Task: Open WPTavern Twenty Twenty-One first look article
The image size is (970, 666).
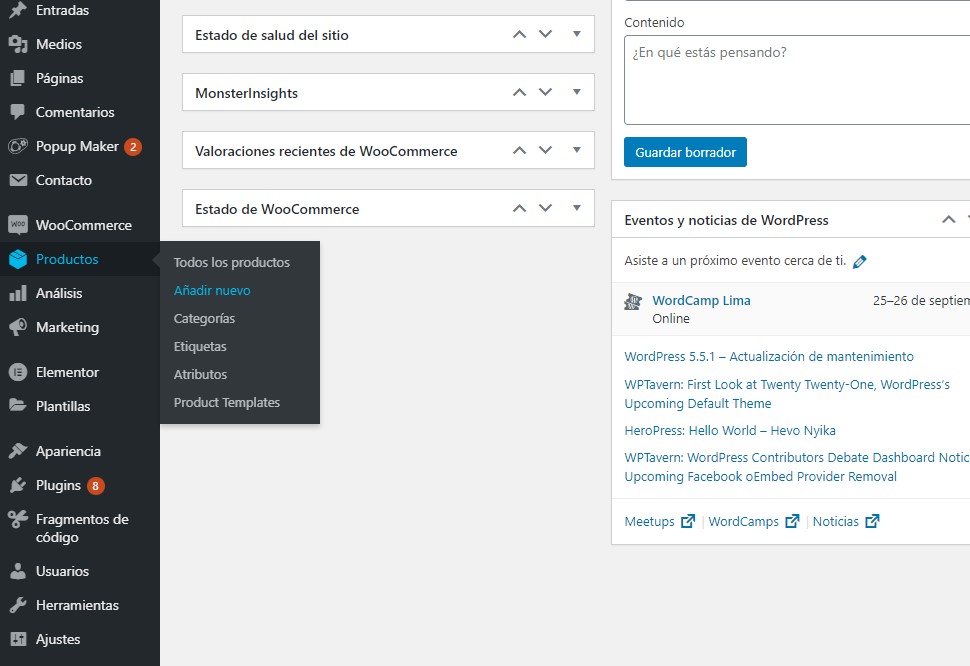Action: 786,394
